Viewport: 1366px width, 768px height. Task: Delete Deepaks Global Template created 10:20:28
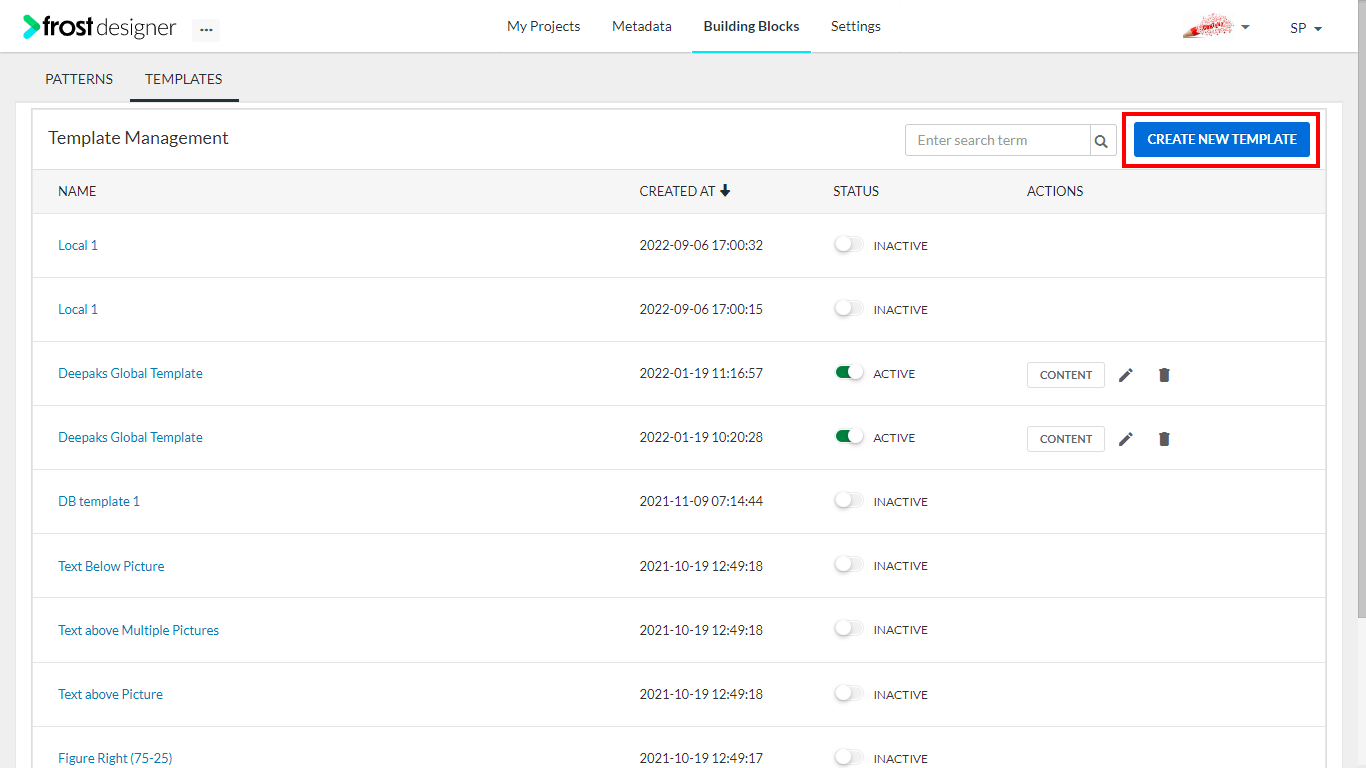click(x=1164, y=439)
